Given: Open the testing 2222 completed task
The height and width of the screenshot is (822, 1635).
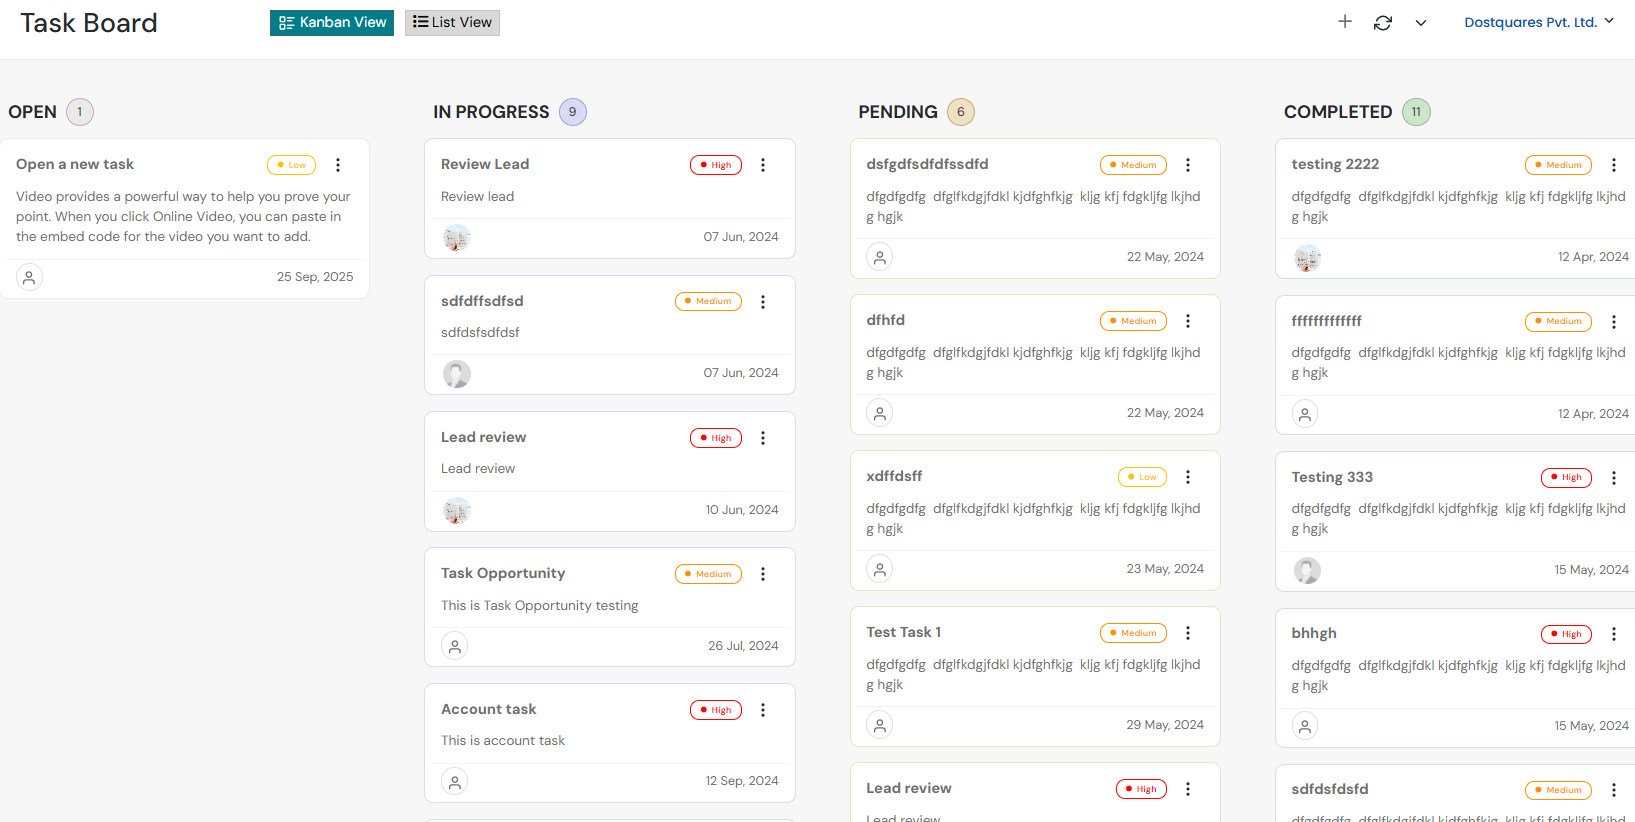Looking at the screenshot, I should [1335, 164].
